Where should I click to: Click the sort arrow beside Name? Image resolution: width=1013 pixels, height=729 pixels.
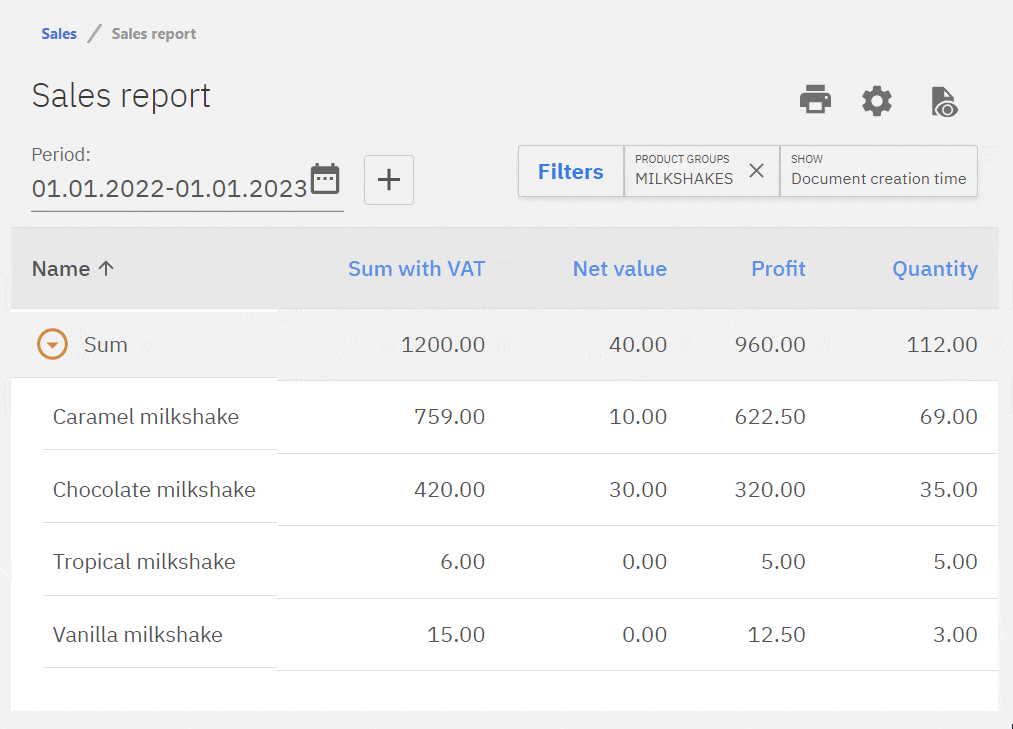(x=105, y=269)
